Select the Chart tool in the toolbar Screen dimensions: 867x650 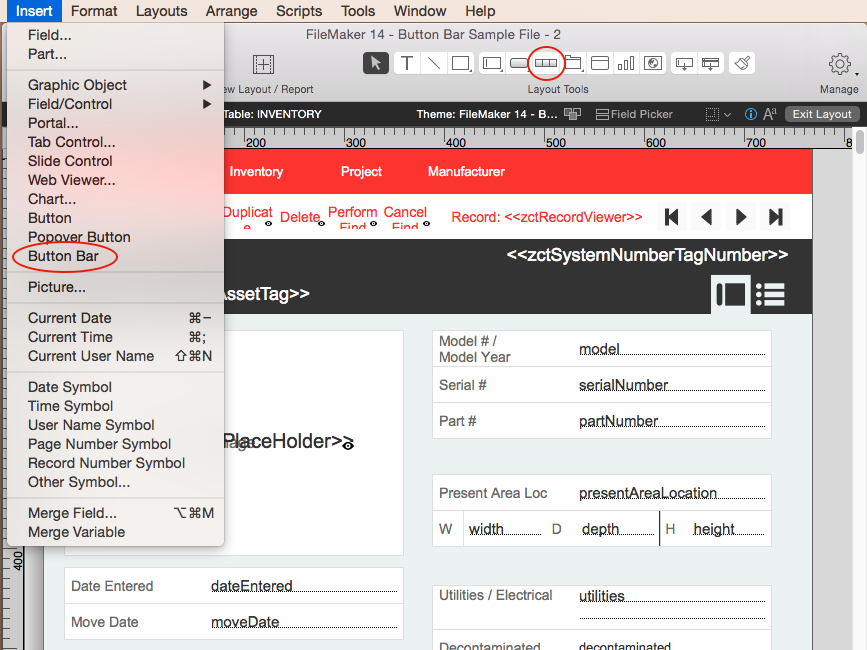click(x=626, y=63)
